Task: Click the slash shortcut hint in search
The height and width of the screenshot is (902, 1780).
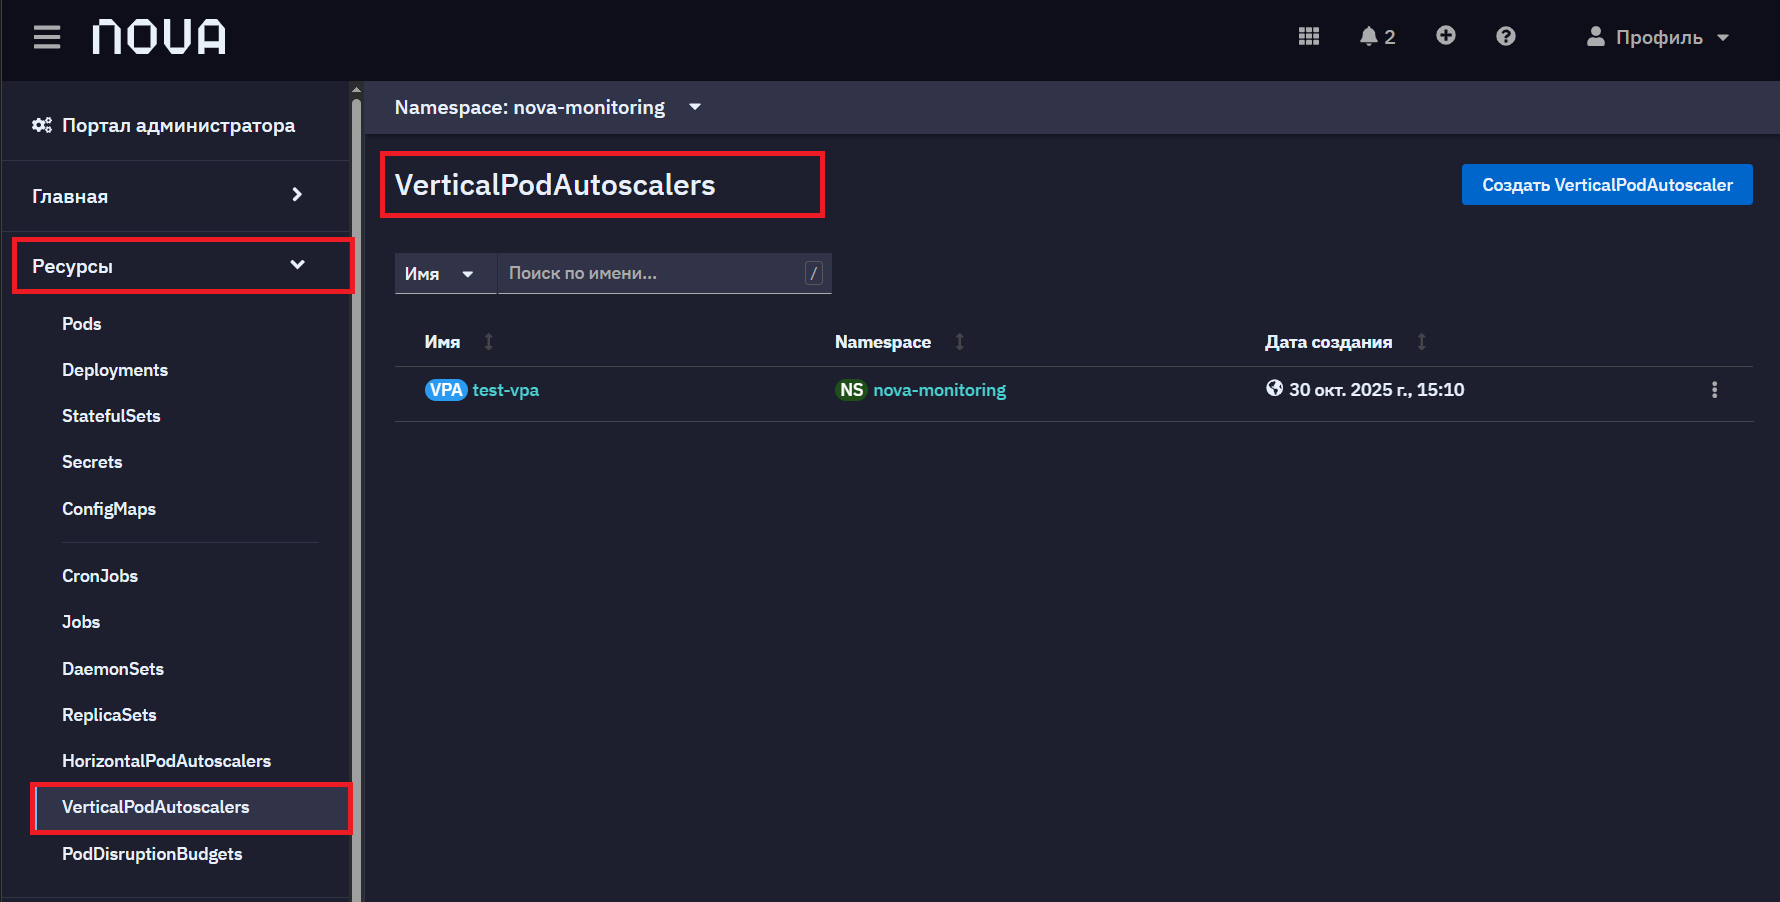Action: coord(814,273)
